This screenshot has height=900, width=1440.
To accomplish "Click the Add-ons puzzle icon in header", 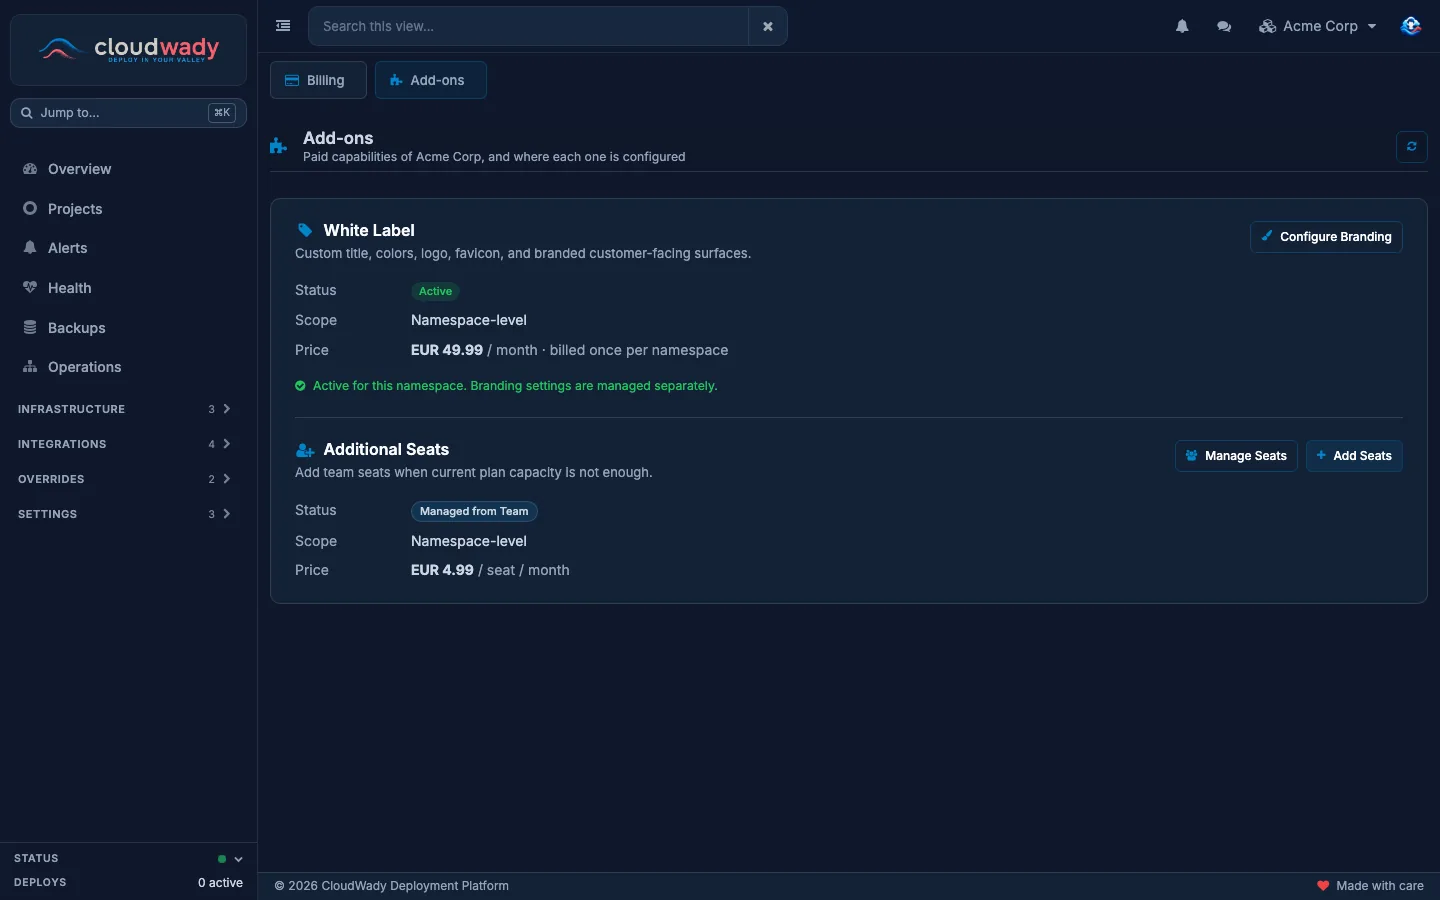I will pos(278,146).
